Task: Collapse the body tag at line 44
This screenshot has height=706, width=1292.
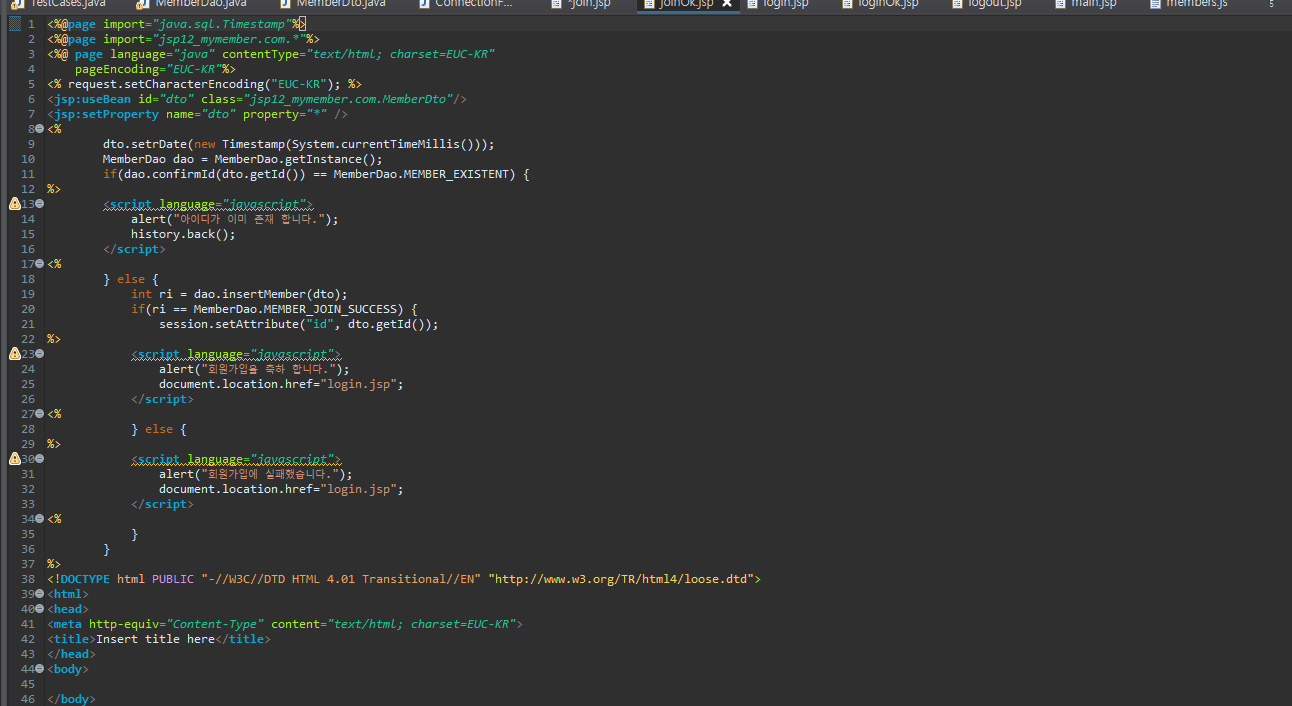Action: [x=40, y=669]
